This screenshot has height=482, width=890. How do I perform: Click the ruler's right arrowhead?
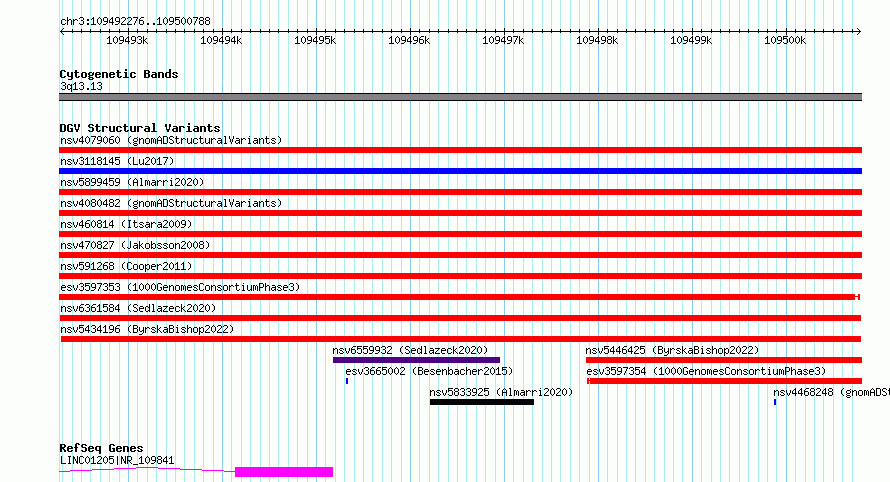coord(859,31)
